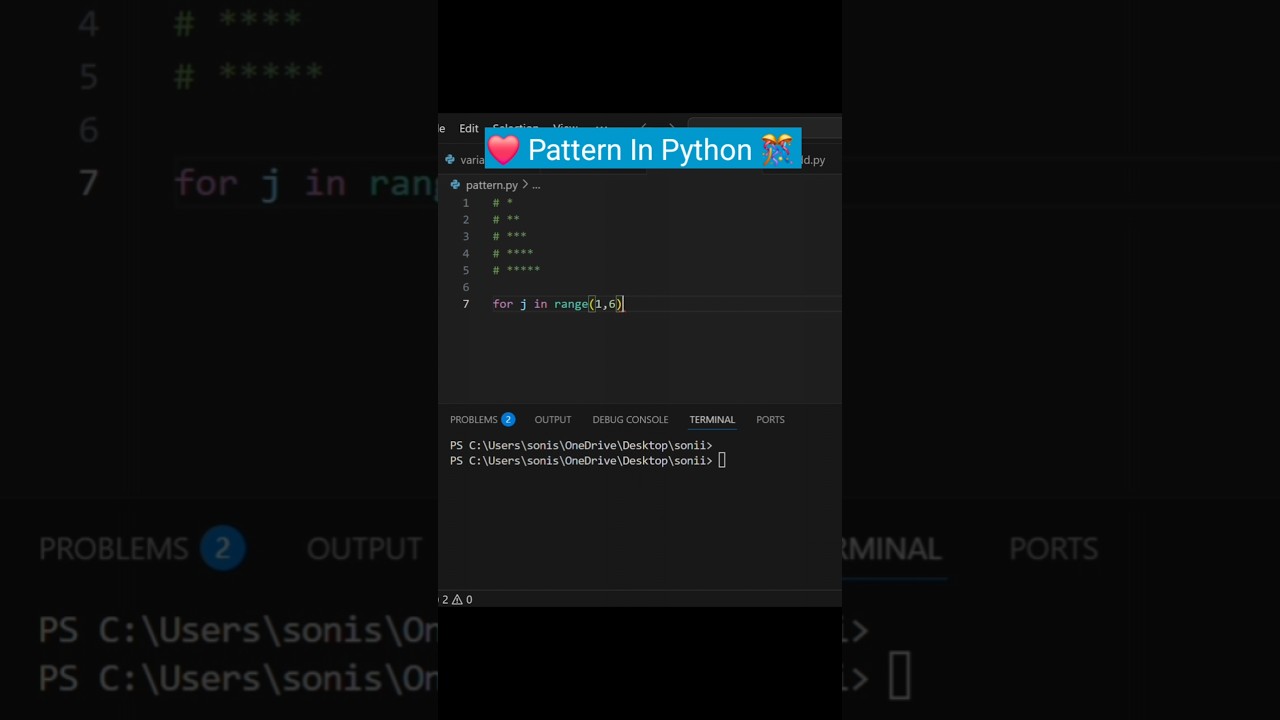Viewport: 1280px width, 720px height.
Task: Select the TERMINAL tab
Action: (712, 420)
